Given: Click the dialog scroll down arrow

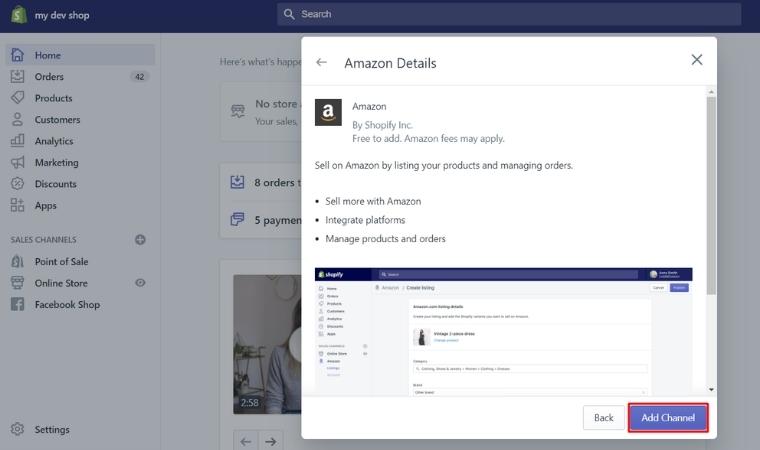Looking at the screenshot, I should click(x=711, y=389).
